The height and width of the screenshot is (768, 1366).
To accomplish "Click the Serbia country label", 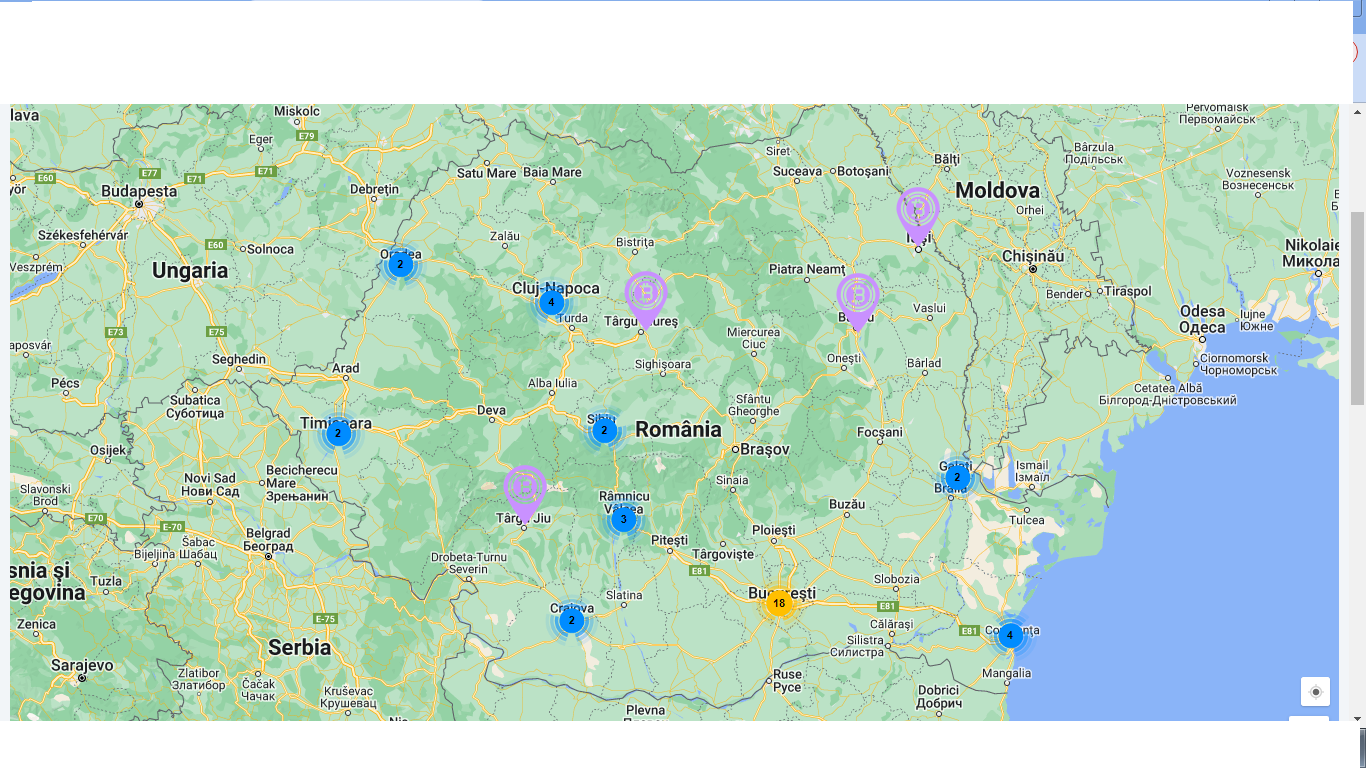I will (299, 647).
